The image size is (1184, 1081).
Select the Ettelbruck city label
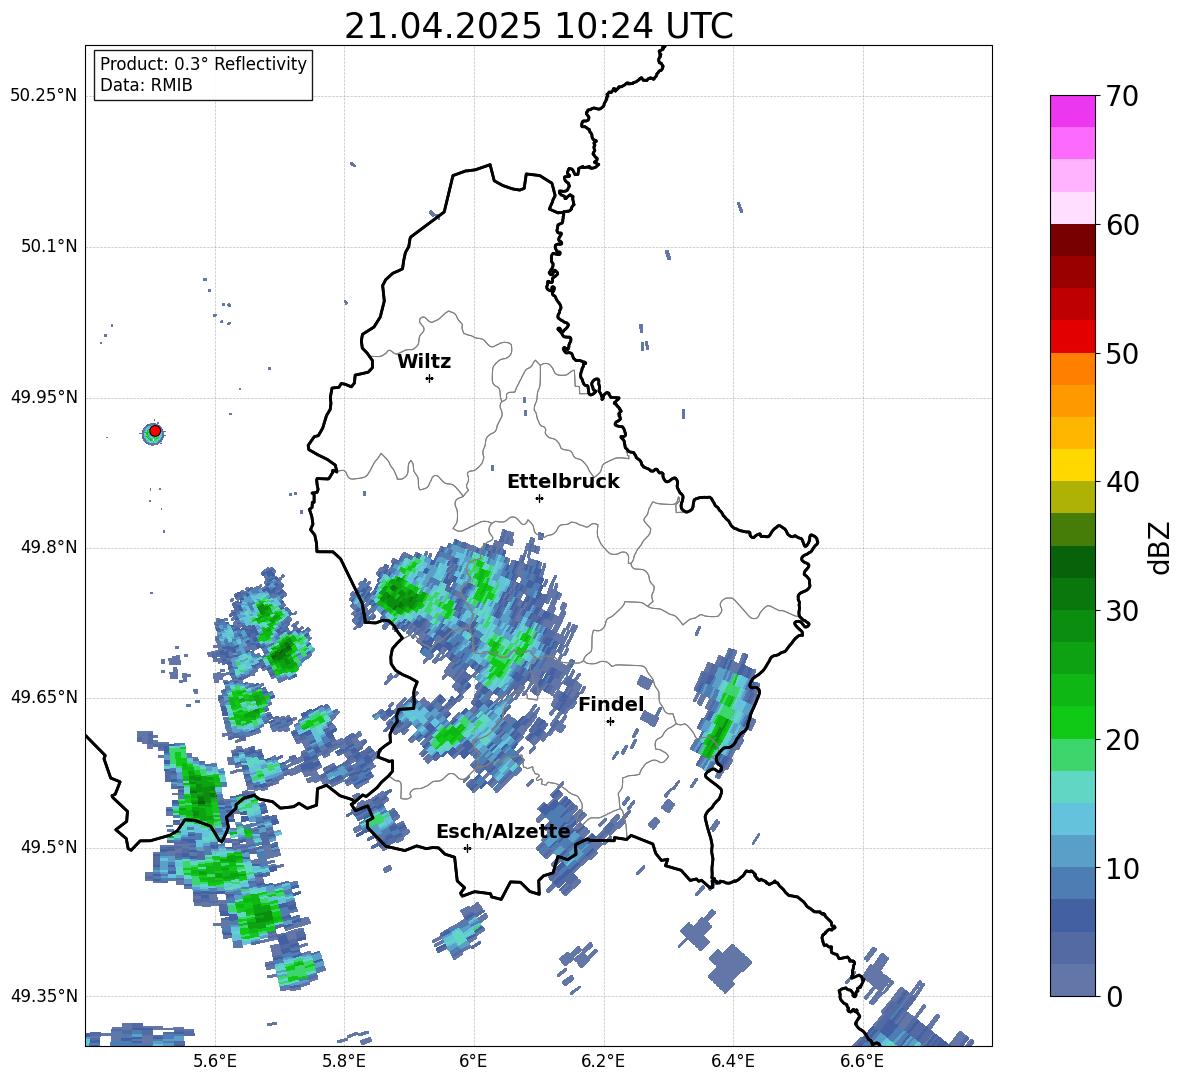click(x=563, y=481)
